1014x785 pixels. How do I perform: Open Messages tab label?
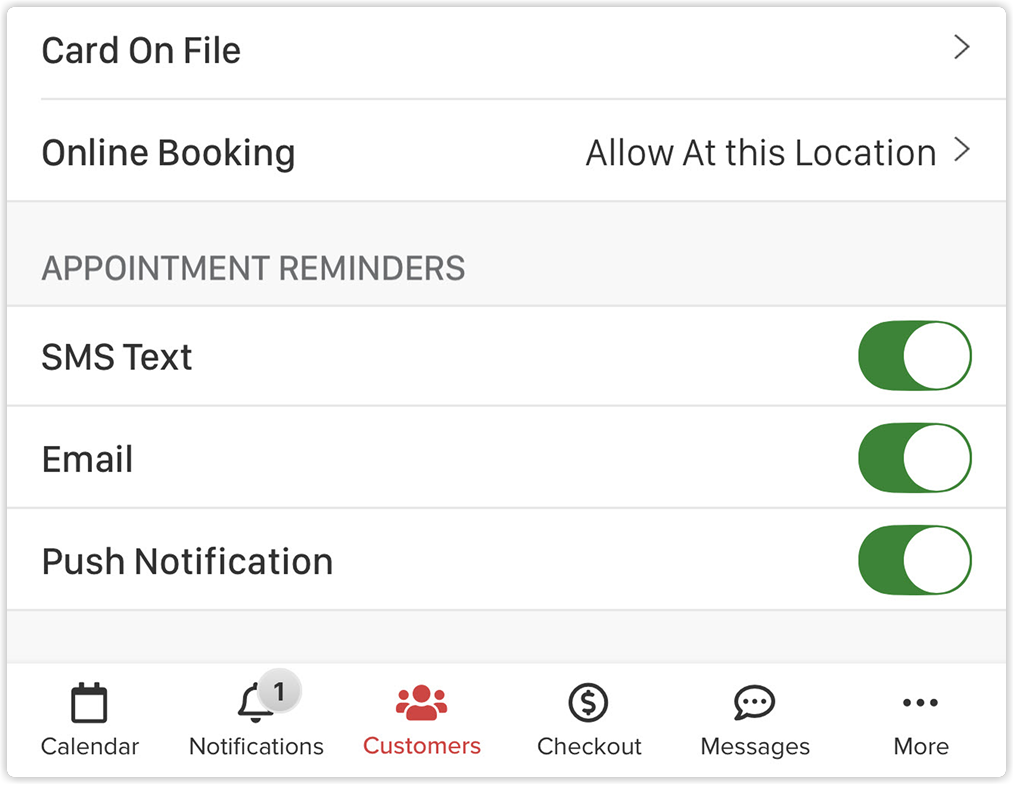point(755,747)
